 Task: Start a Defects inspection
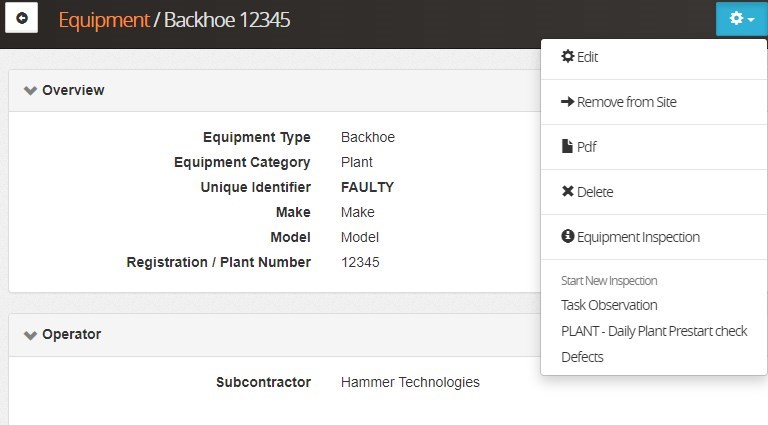tap(582, 357)
